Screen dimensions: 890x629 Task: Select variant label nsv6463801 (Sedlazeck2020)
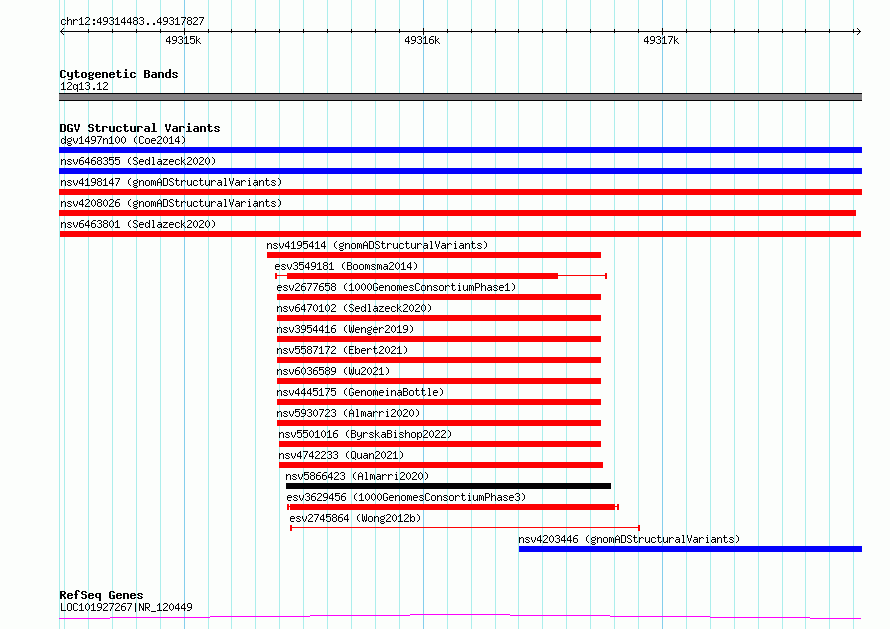point(138,224)
